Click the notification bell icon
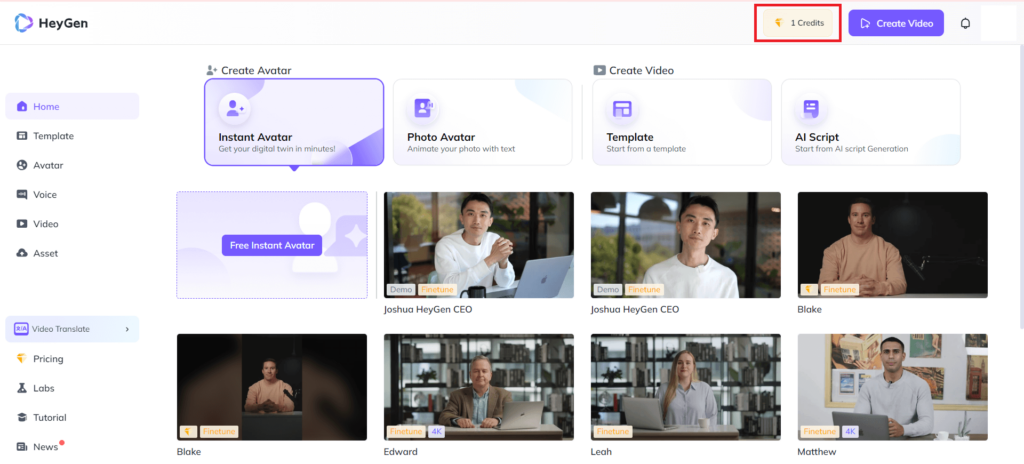The height and width of the screenshot is (464, 1024). click(965, 23)
